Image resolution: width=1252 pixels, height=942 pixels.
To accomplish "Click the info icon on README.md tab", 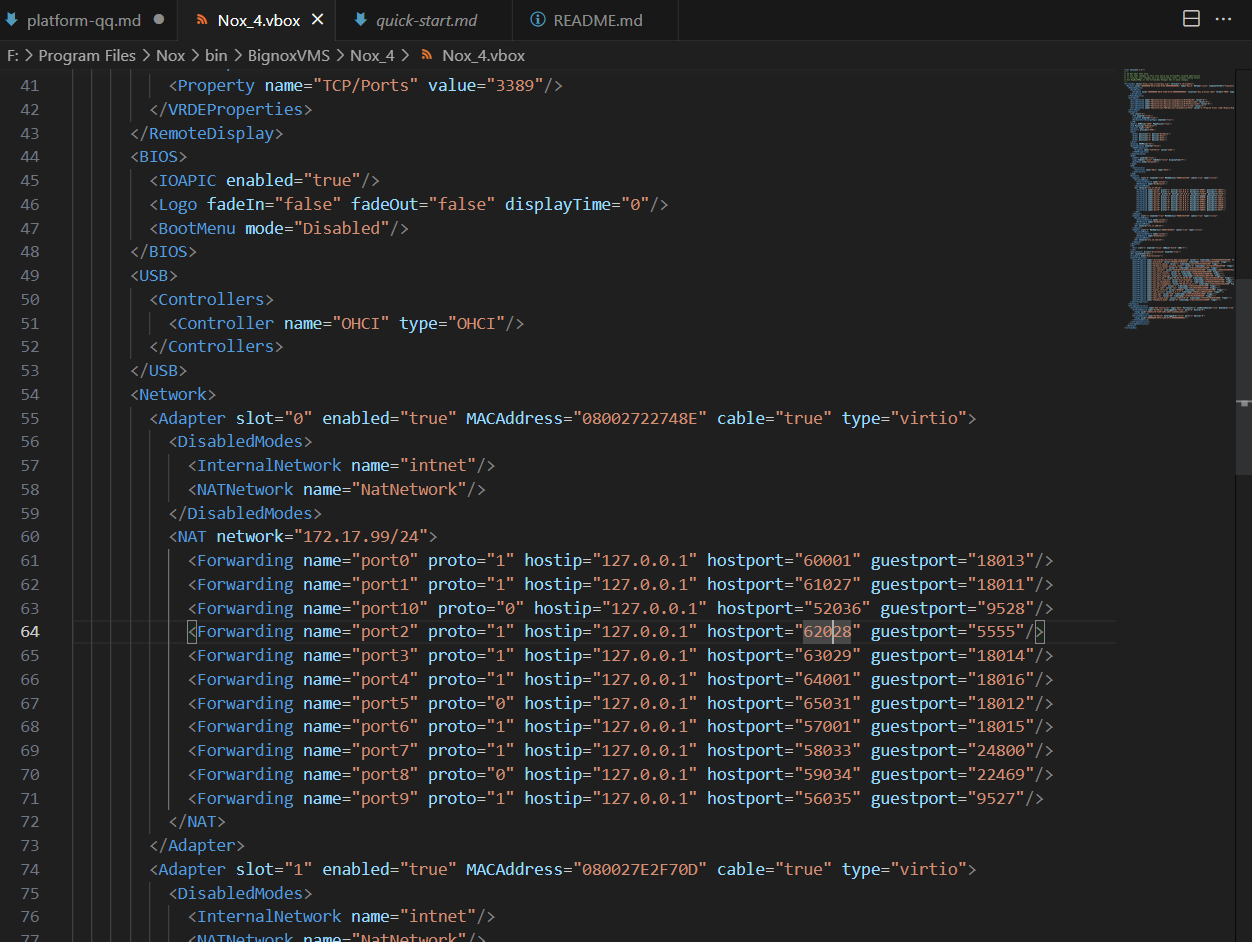I will [x=538, y=20].
